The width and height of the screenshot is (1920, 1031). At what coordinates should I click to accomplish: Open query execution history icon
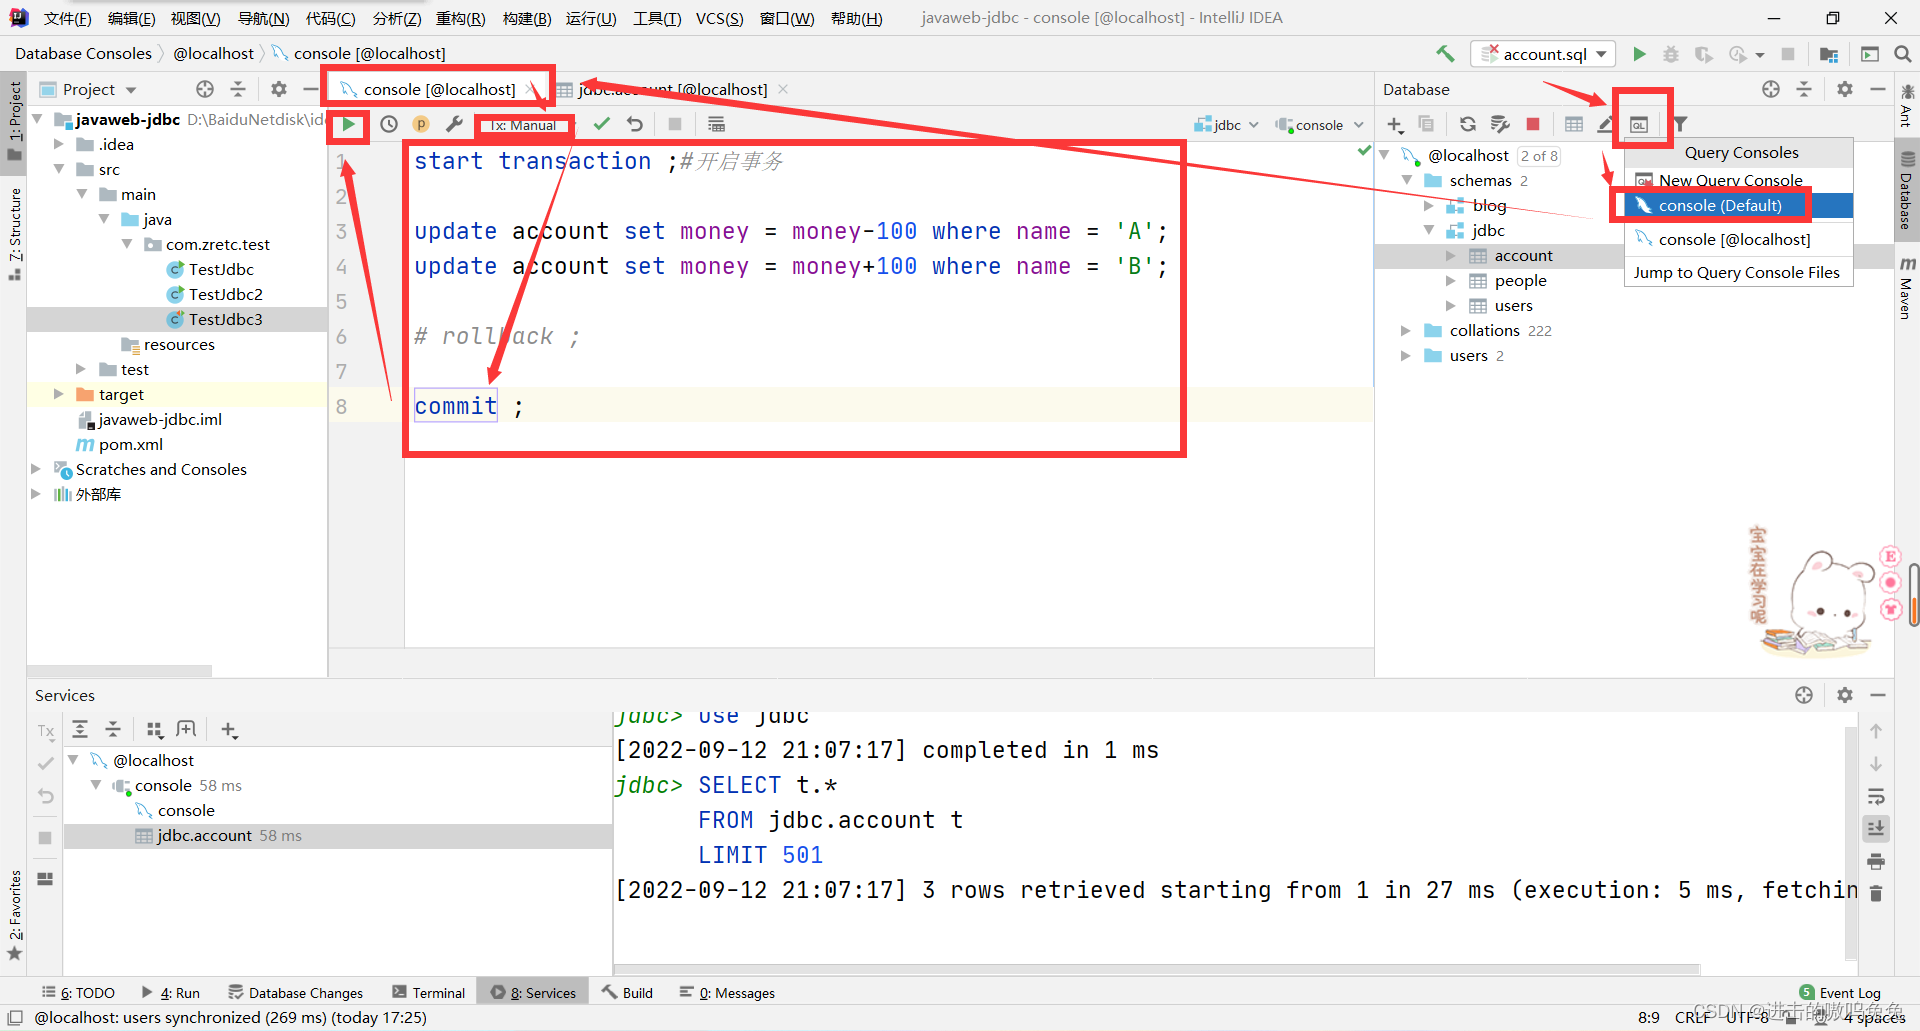coord(389,124)
